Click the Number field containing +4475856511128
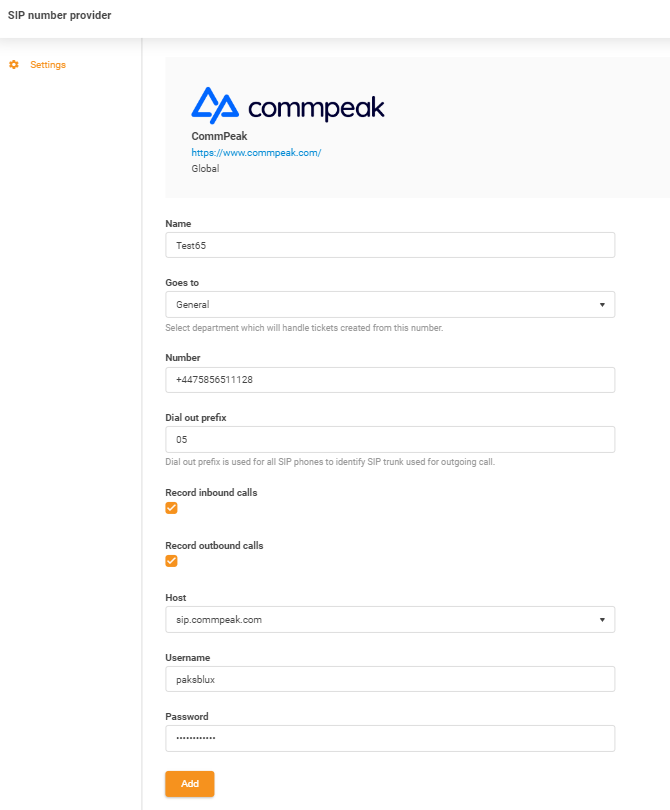Viewport: 670px width, 810px height. tap(390, 379)
